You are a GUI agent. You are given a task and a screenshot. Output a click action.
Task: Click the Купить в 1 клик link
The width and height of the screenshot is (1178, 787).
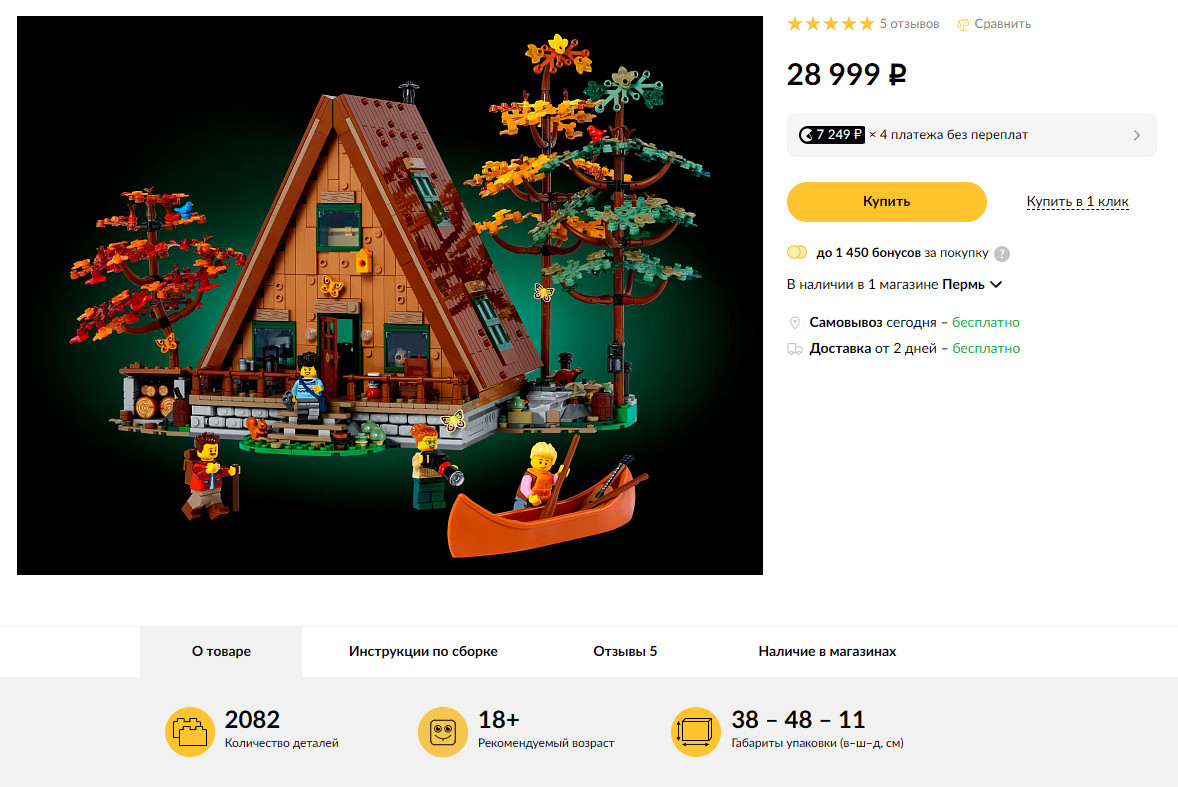[x=1077, y=202]
